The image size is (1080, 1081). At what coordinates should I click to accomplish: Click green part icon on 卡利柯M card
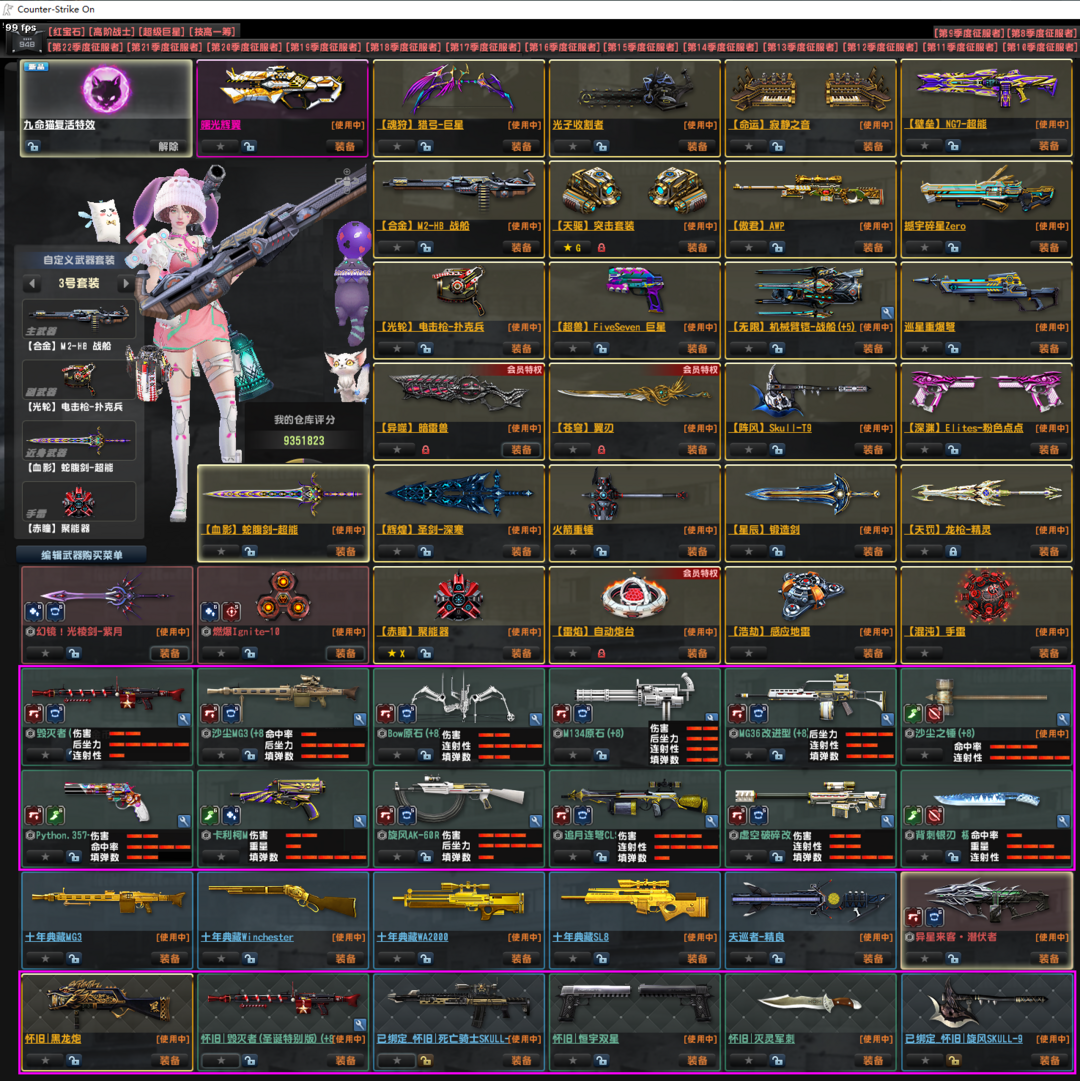210,816
